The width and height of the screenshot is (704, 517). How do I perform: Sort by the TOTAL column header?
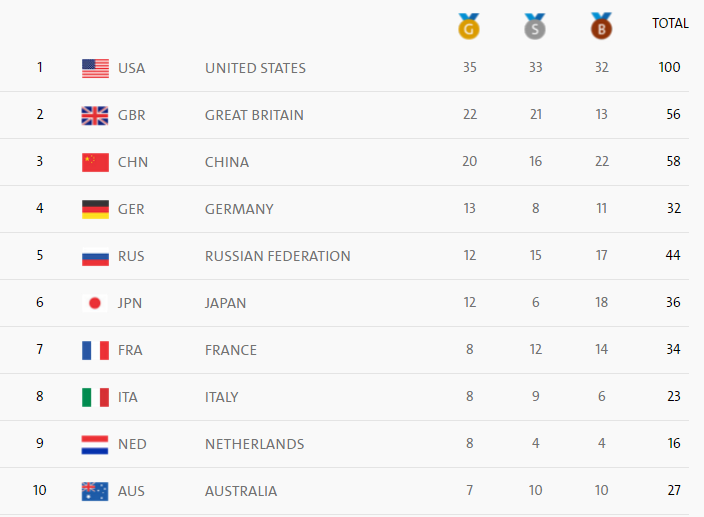point(670,23)
